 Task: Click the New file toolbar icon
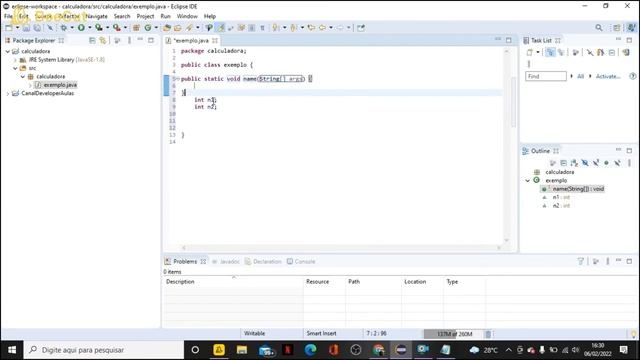pos(9,28)
